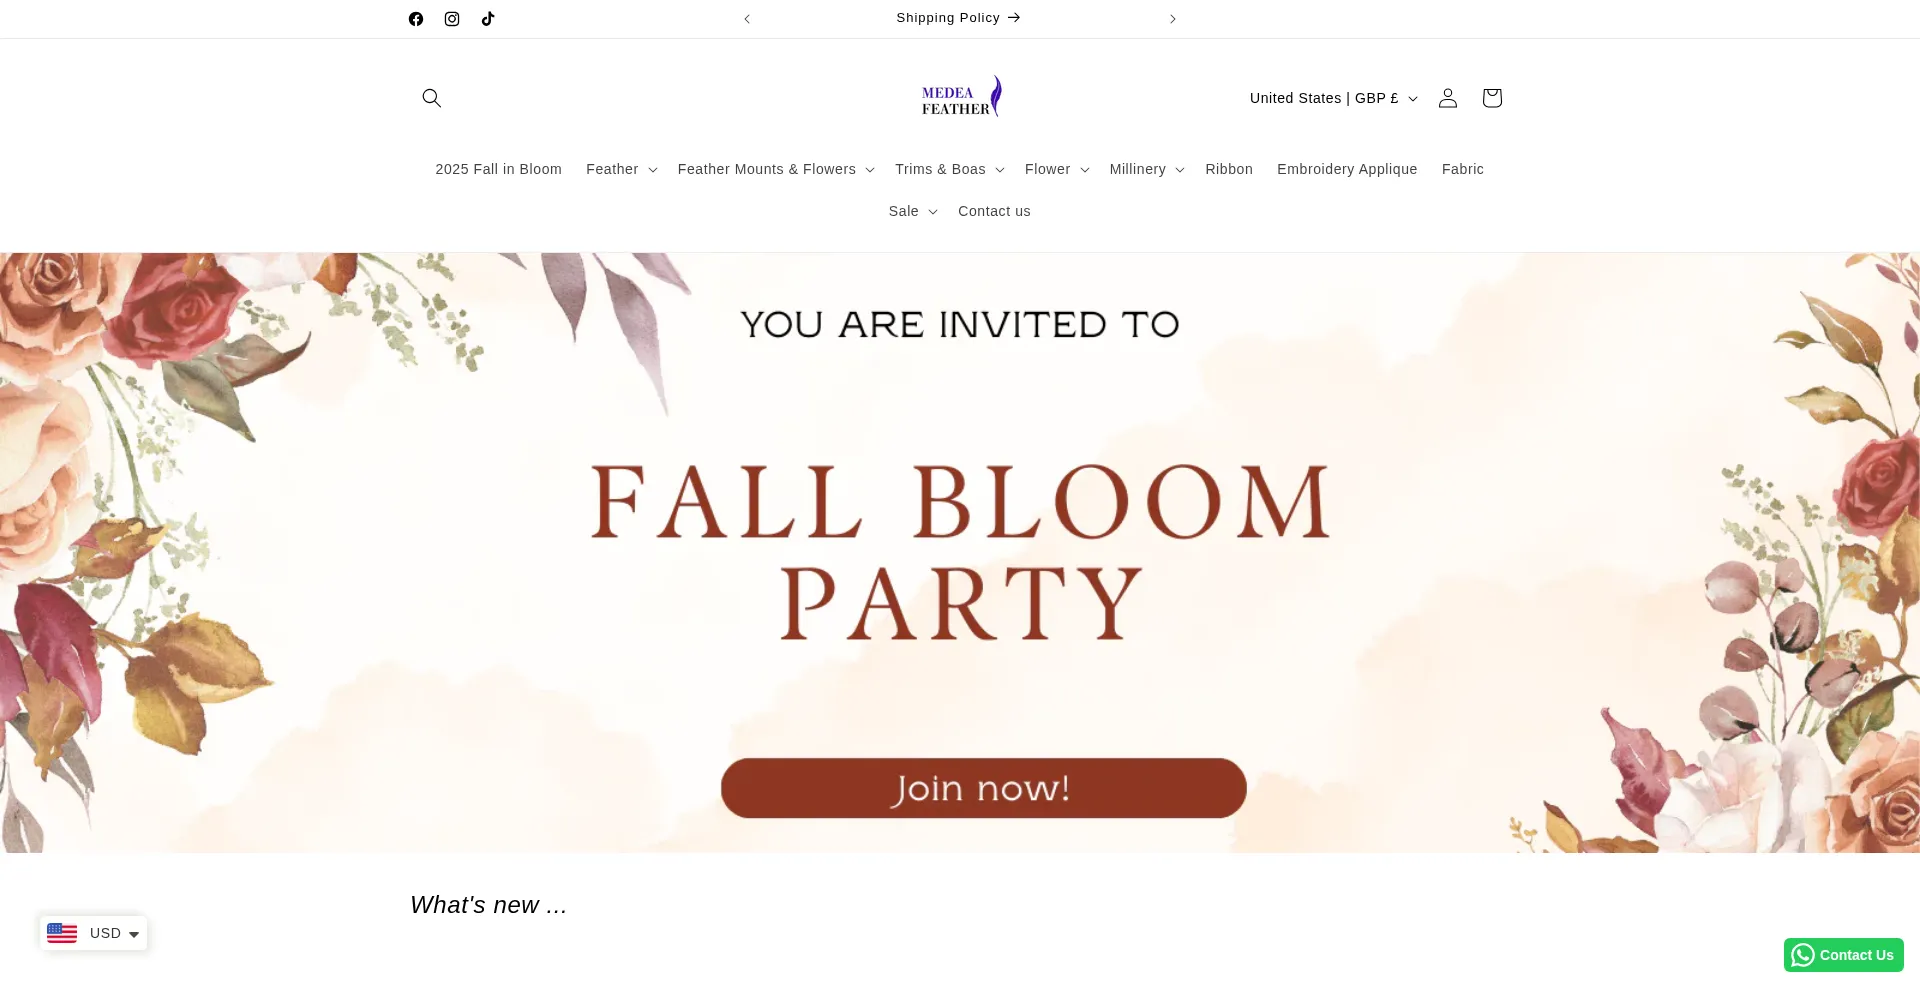Click the Join now! banner button
Viewport: 1920px width, 993px height.
(x=983, y=788)
